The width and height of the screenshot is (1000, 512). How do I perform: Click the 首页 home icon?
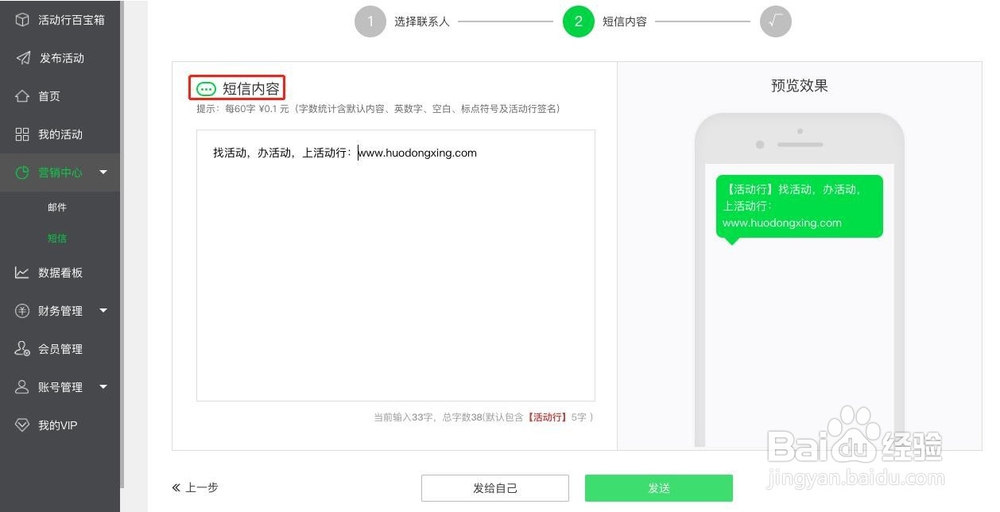pos(22,96)
